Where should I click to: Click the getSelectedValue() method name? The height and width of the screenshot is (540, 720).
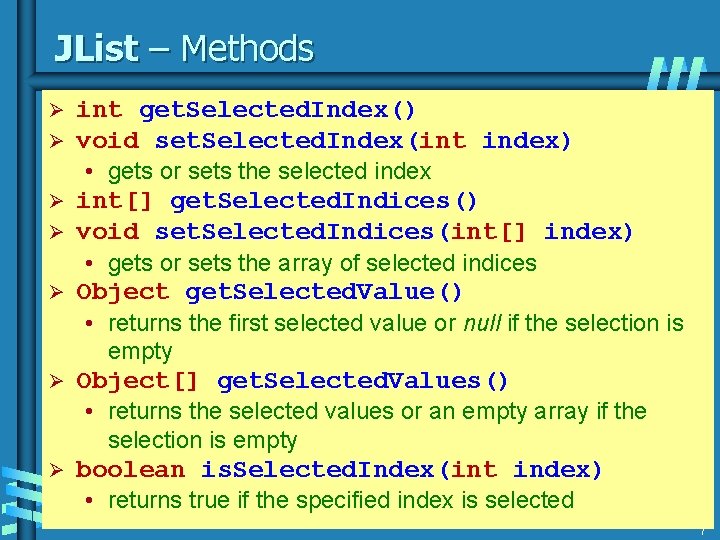(324, 292)
